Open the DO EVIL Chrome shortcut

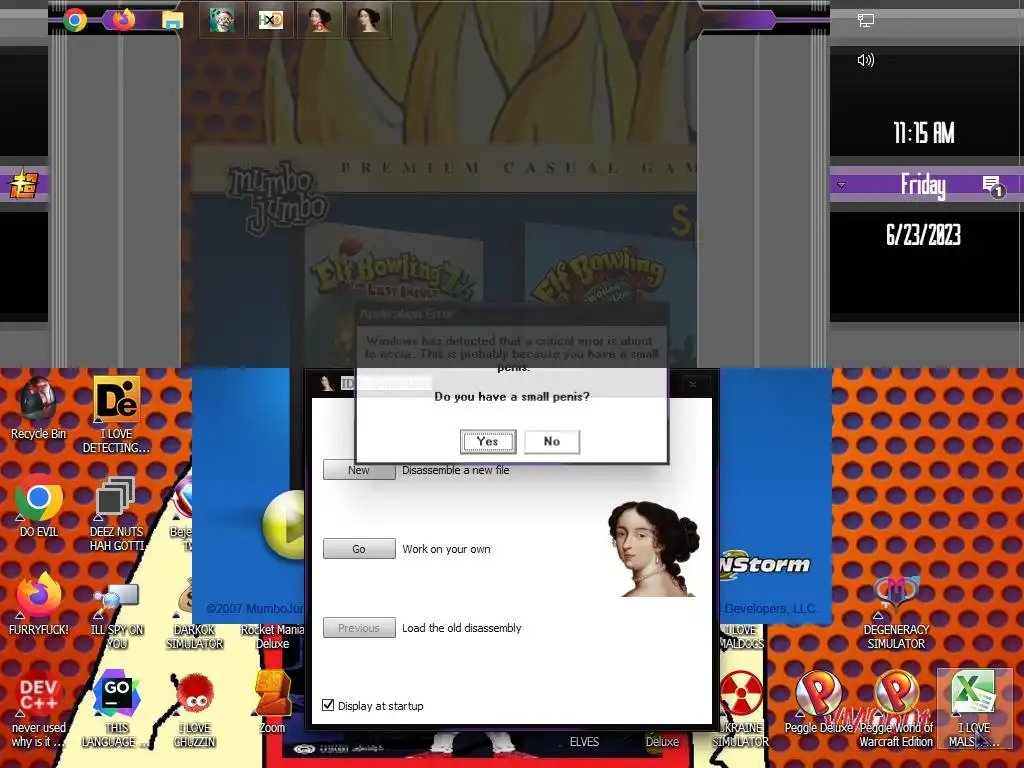[39, 507]
